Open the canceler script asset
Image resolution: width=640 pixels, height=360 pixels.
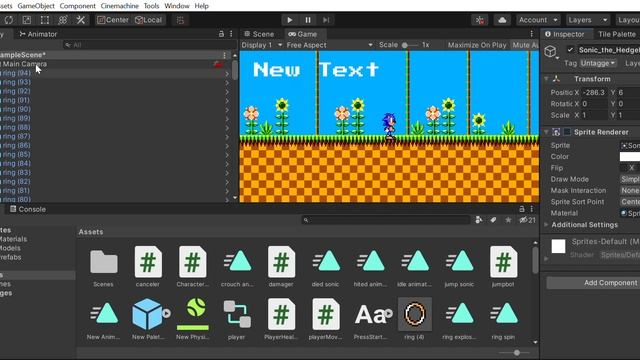[x=148, y=267]
